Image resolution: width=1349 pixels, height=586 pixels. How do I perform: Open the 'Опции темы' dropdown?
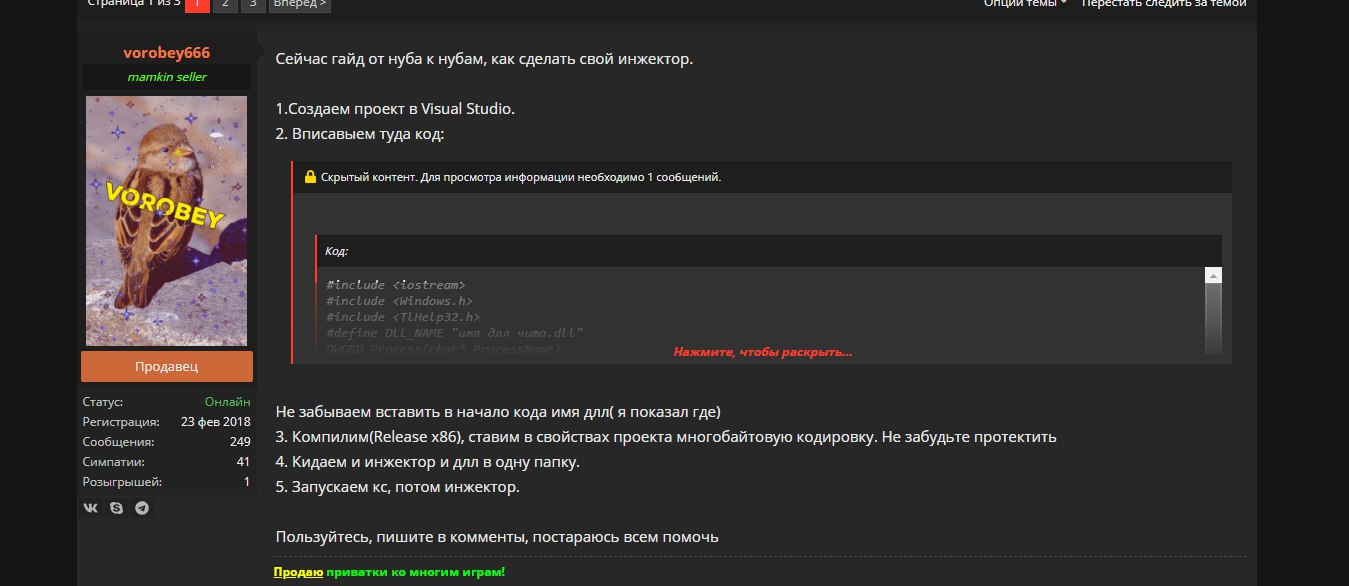click(1026, 4)
